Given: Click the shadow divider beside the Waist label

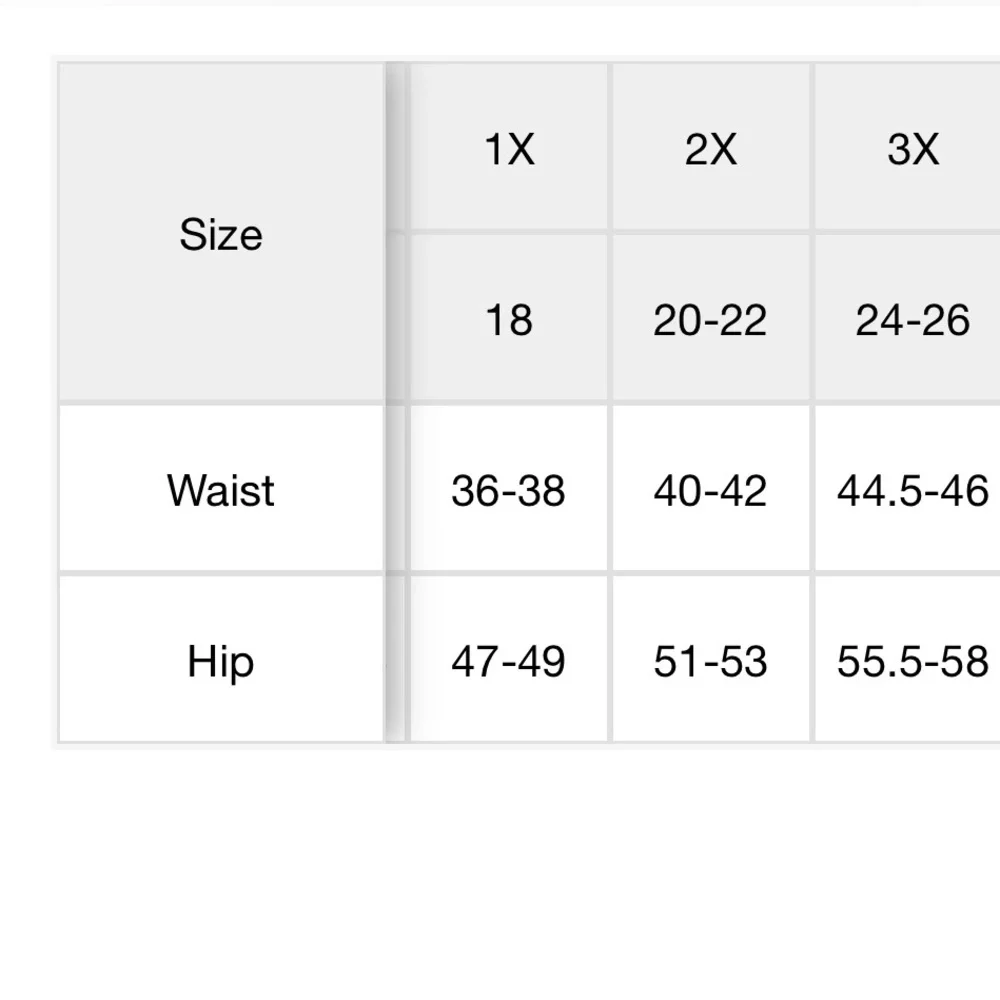Looking at the screenshot, I should (397, 490).
